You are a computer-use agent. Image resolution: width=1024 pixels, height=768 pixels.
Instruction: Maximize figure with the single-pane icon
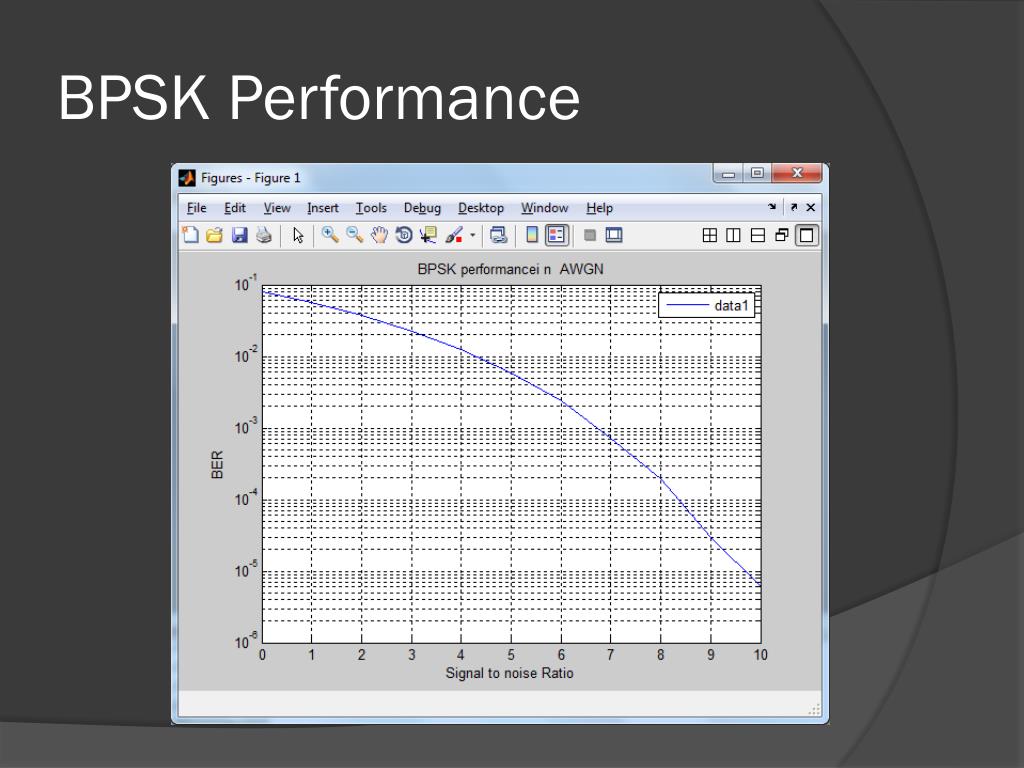(x=807, y=235)
